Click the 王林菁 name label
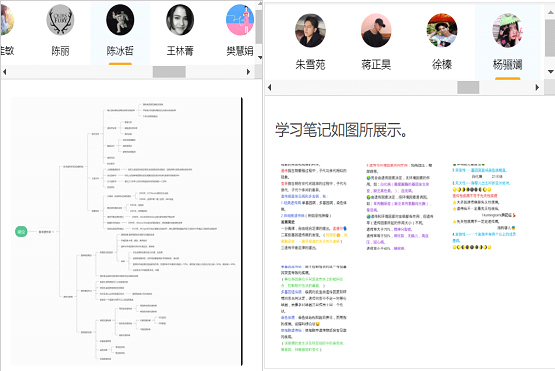The width and height of the screenshot is (555, 371). point(180,51)
